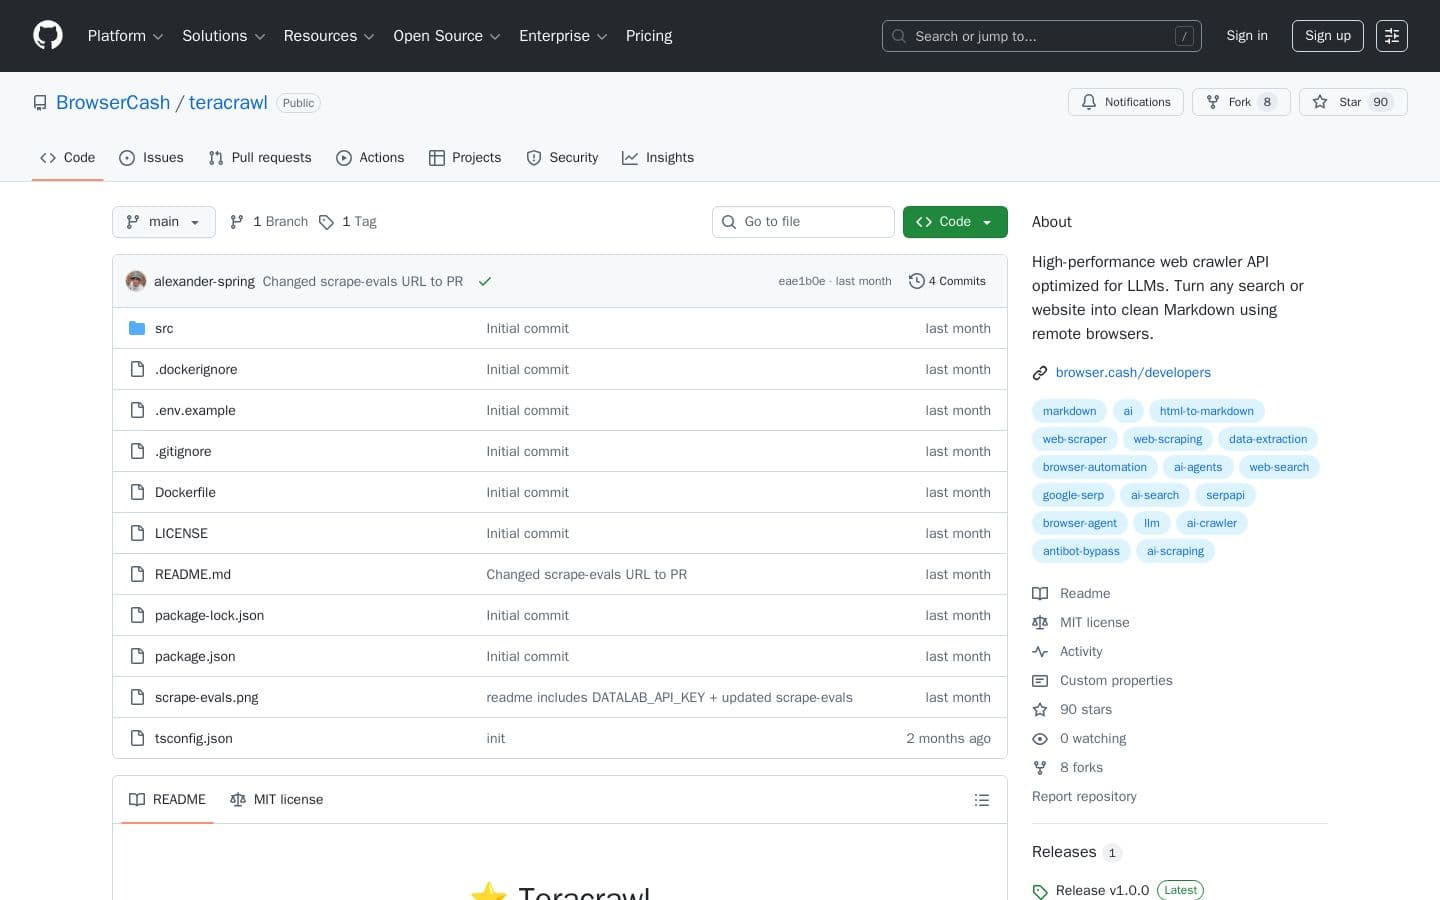This screenshot has width=1440, height=900.
Task: Click Report repository link
Action: coord(1084,797)
